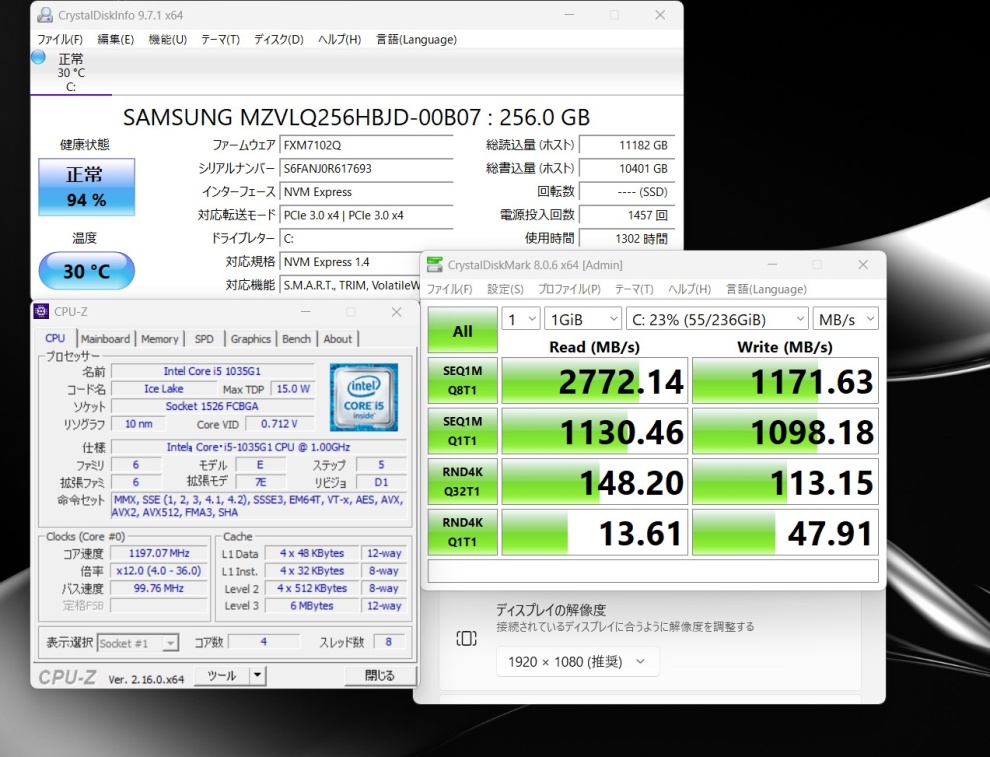Open the test size dropdown showing 1GiB

(x=583, y=319)
